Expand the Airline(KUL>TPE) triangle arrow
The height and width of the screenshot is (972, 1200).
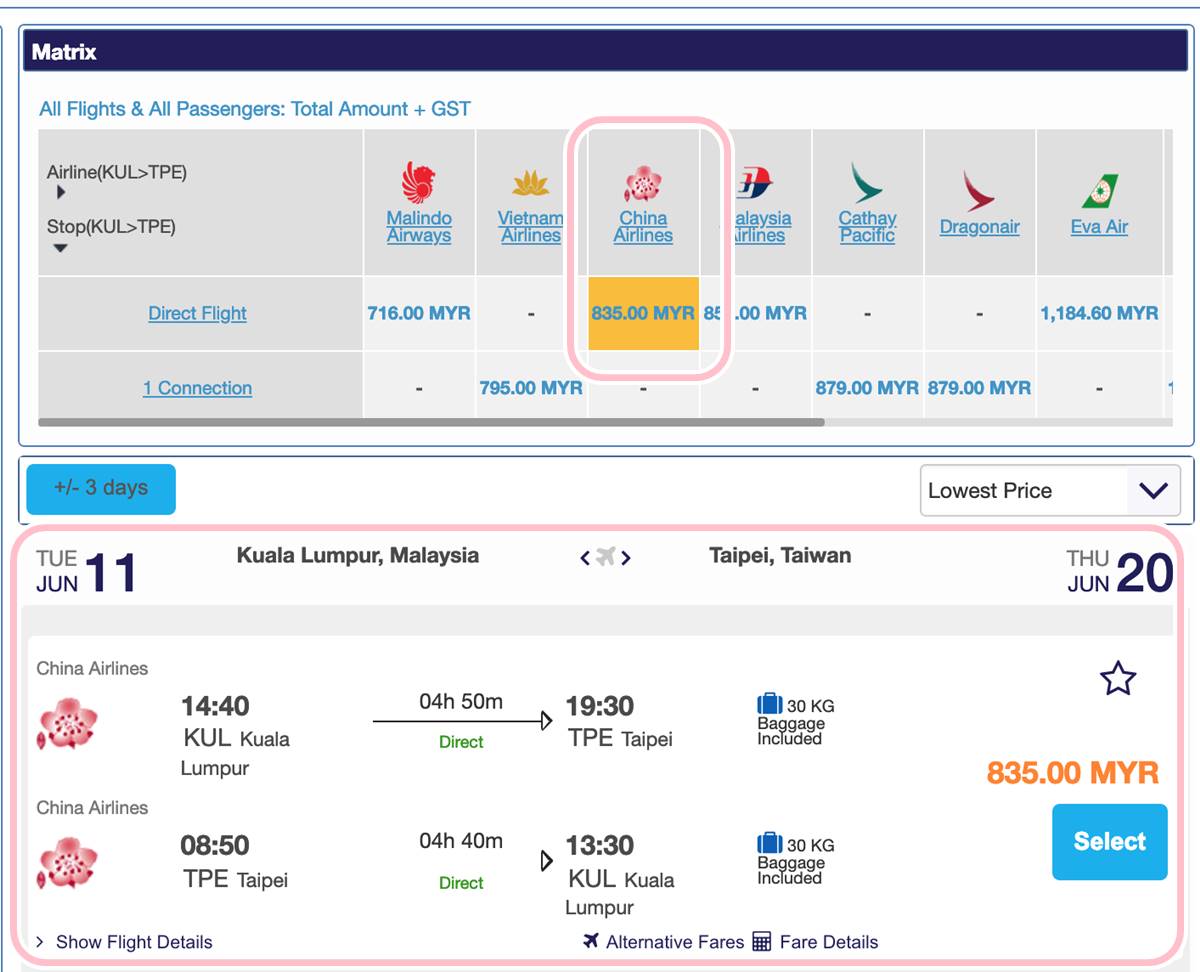tap(61, 193)
